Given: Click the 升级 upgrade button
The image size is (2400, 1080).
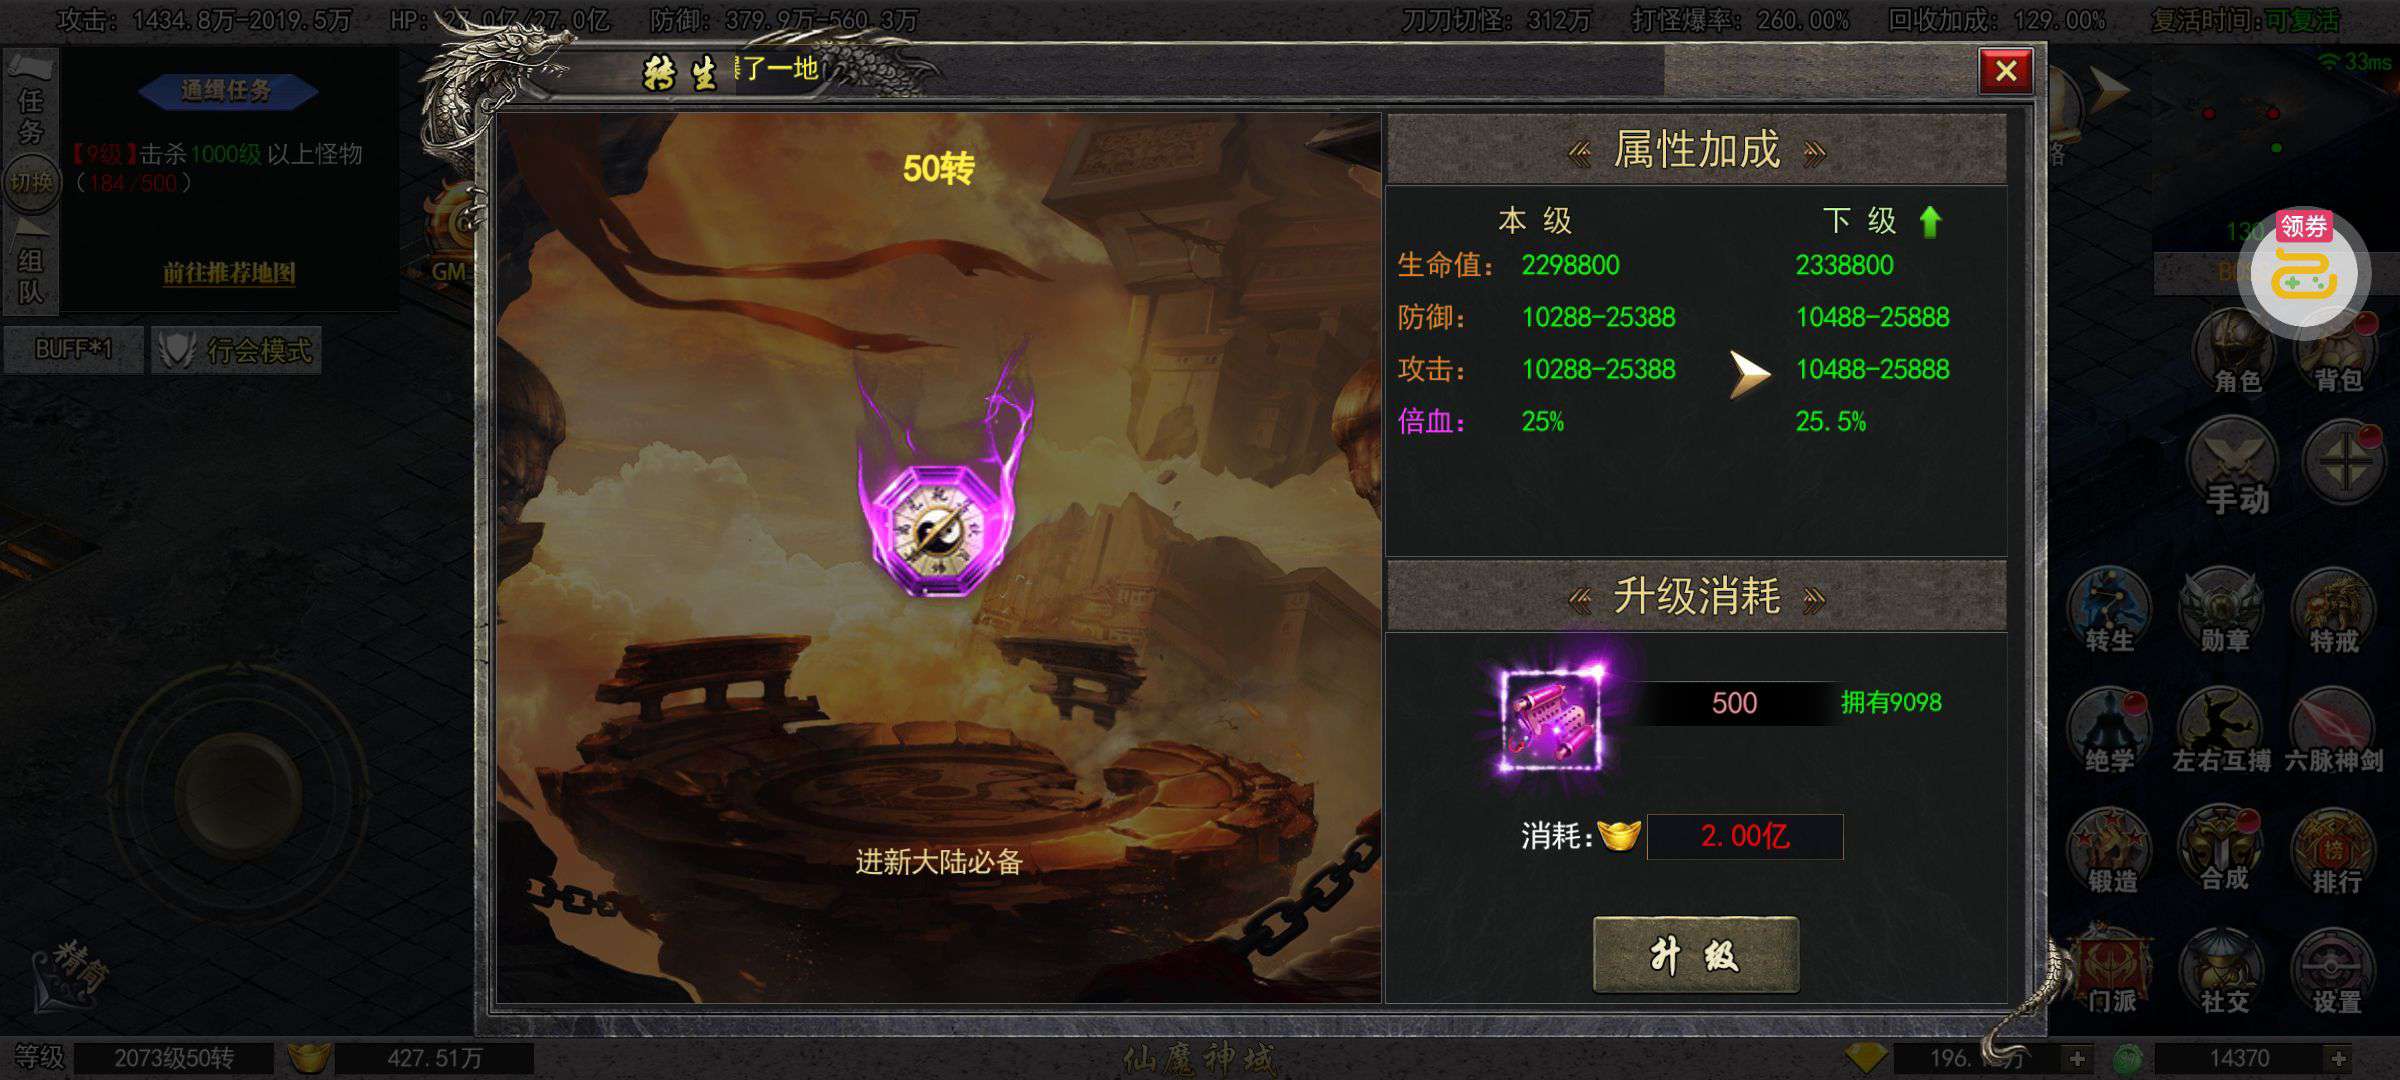Looking at the screenshot, I should 1696,955.
